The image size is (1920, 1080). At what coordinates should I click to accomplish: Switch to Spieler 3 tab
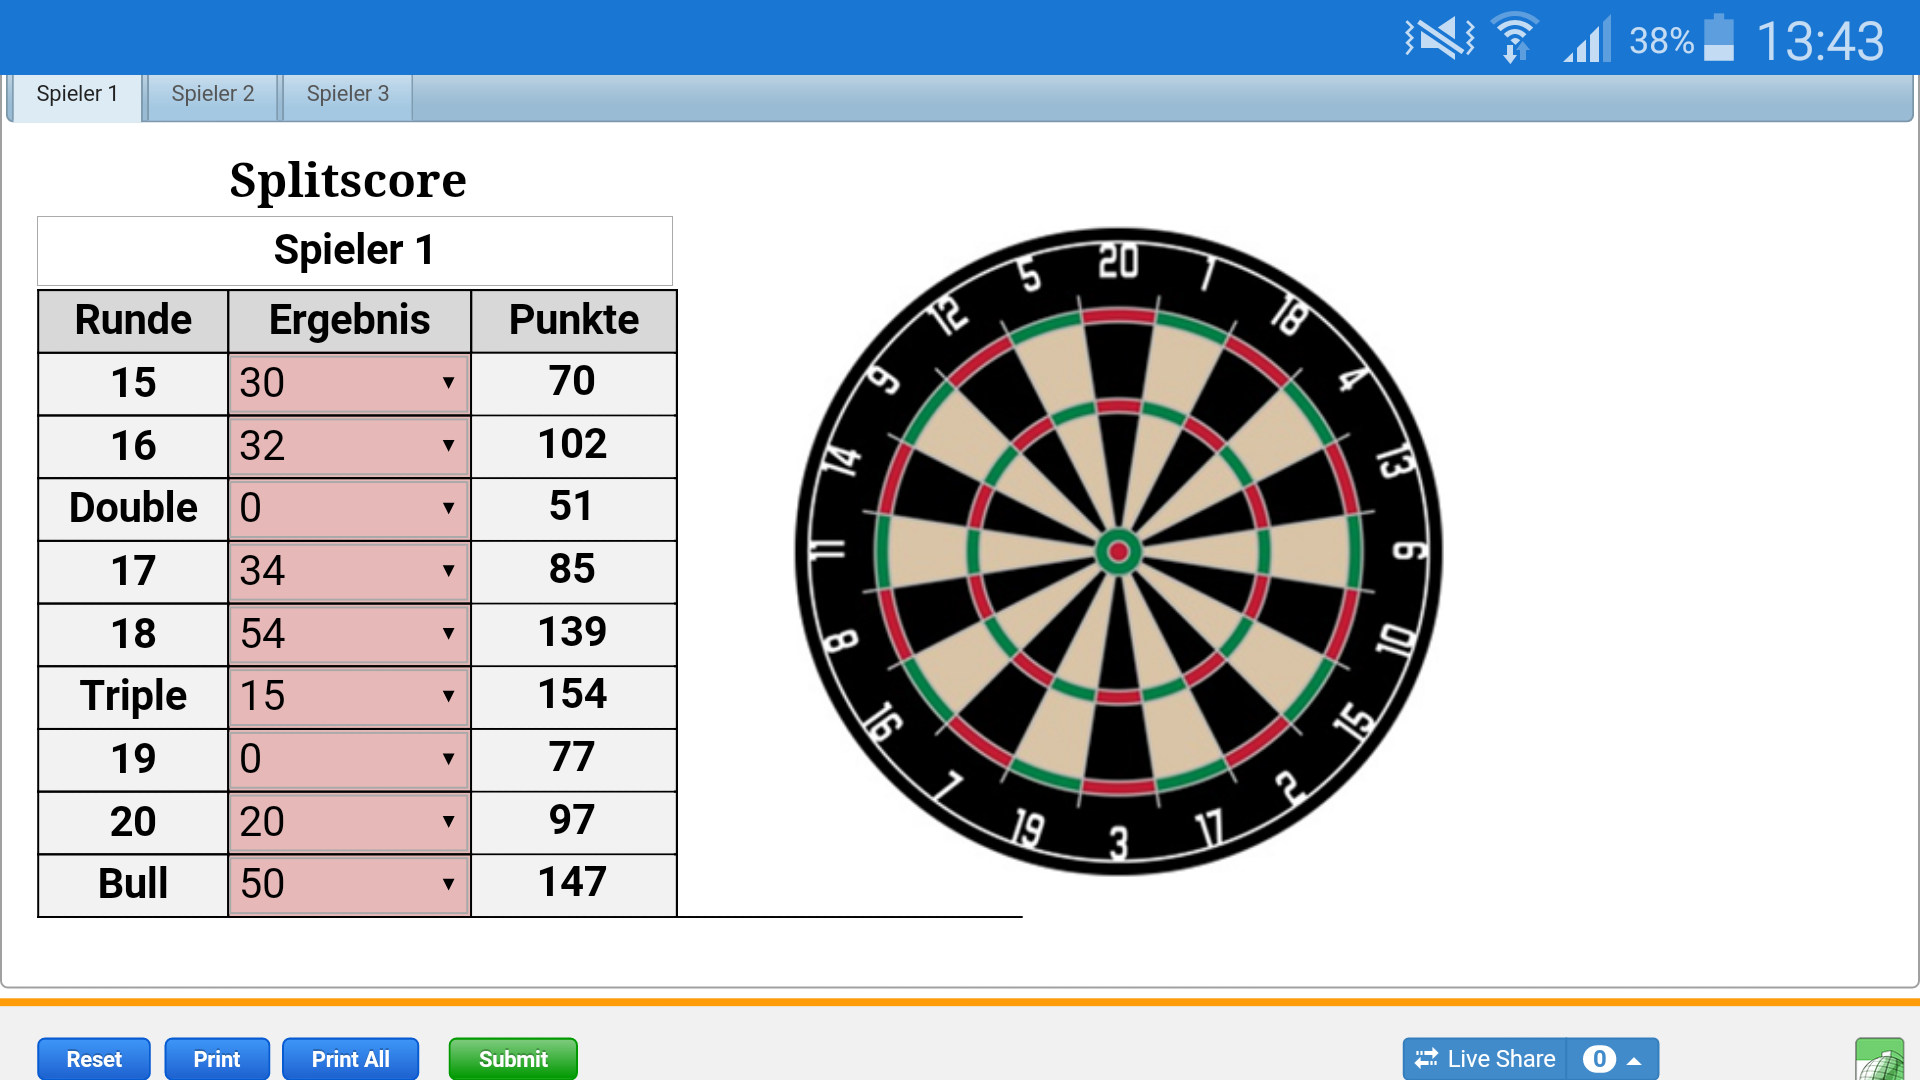click(x=347, y=94)
